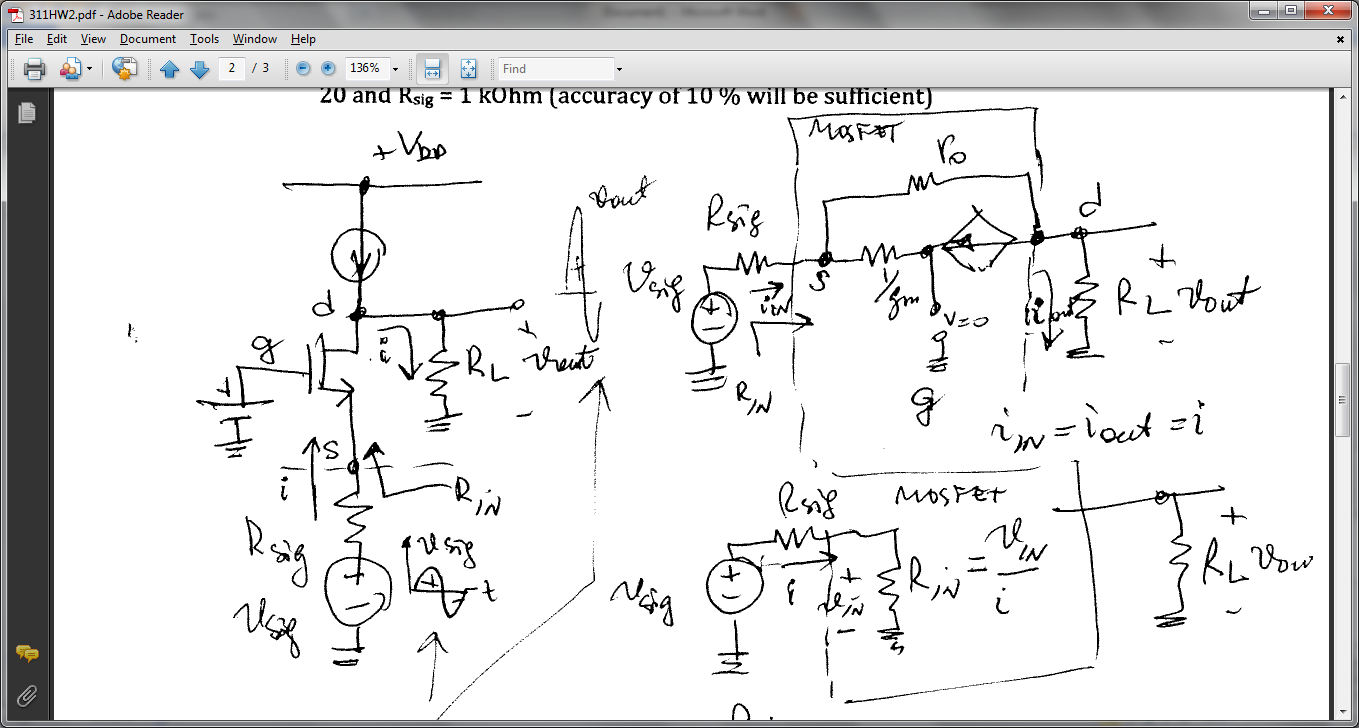Open the View menu

93,39
